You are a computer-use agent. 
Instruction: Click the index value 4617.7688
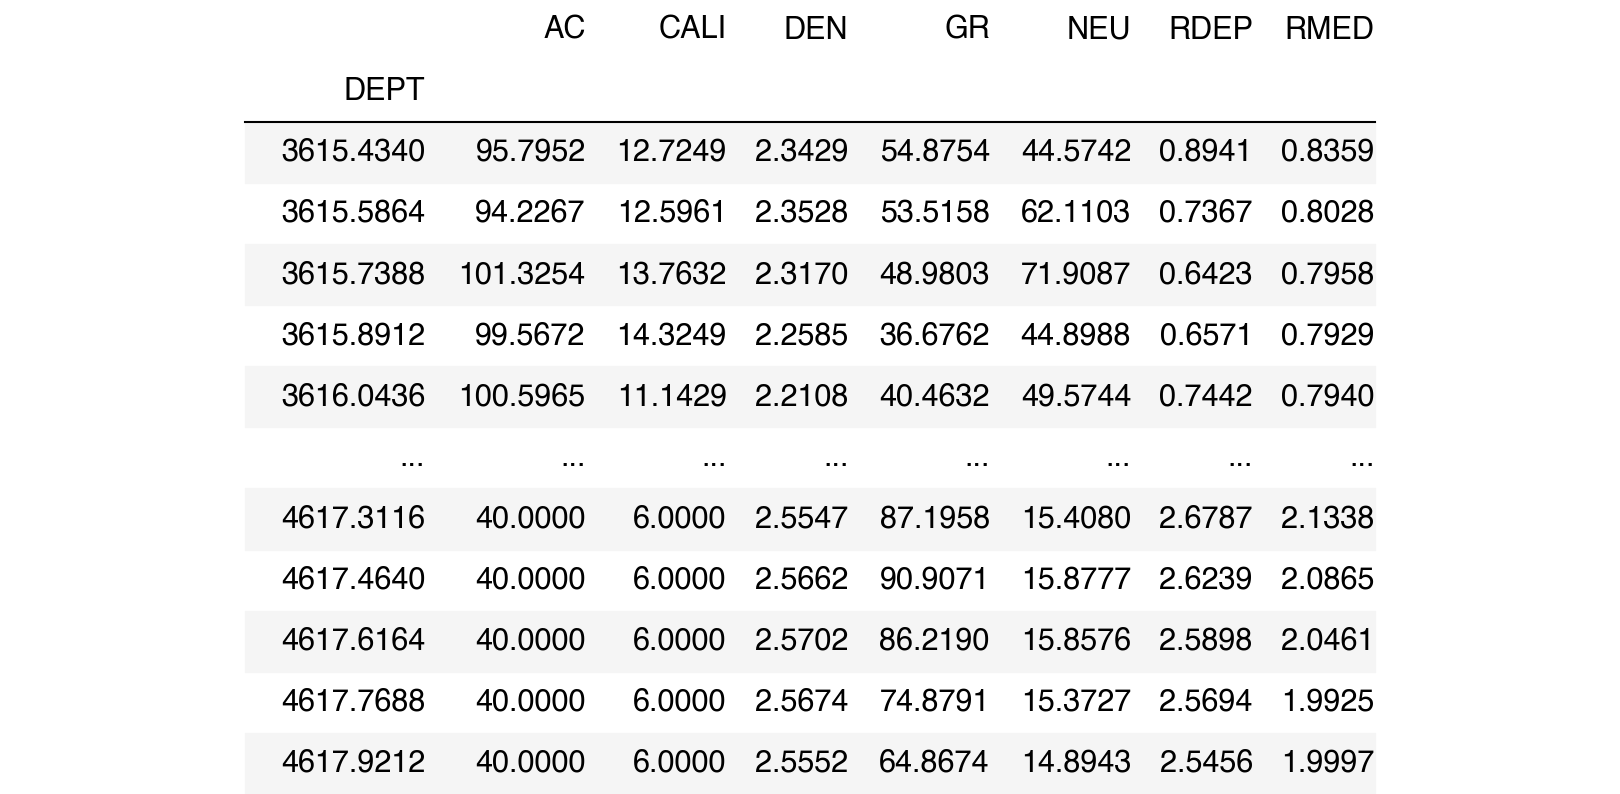click(x=353, y=701)
